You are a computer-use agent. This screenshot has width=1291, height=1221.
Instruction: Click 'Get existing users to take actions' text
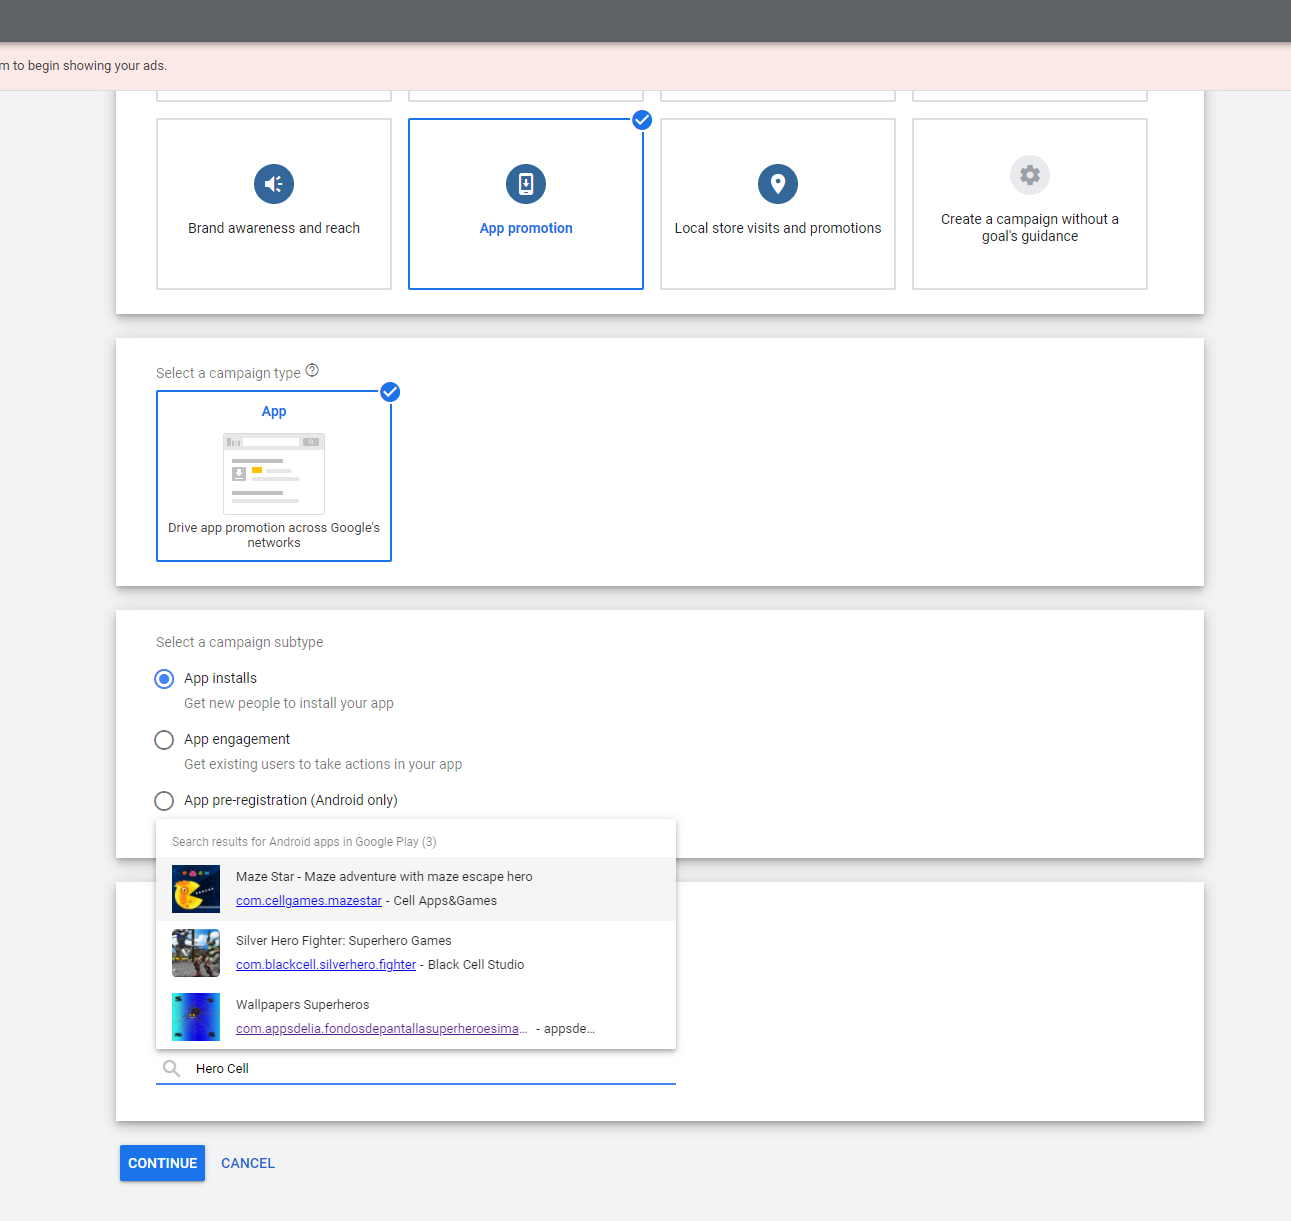coord(323,764)
